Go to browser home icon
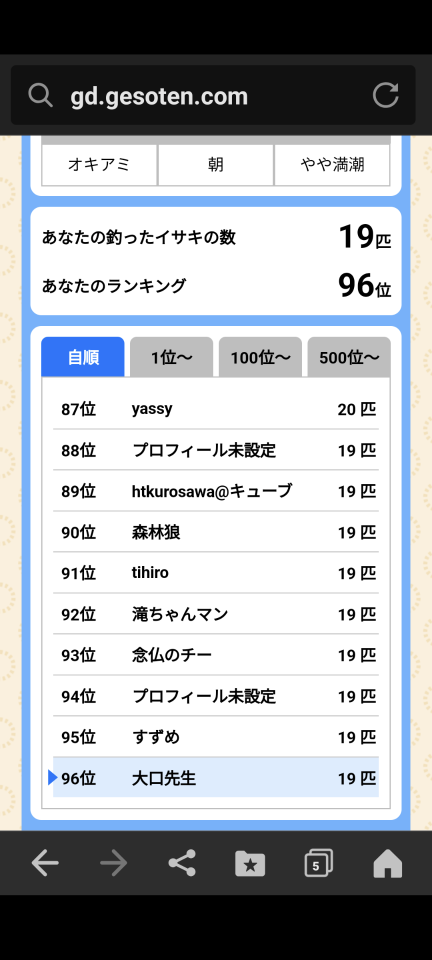This screenshot has width=432, height=960. pyautogui.click(x=388, y=863)
